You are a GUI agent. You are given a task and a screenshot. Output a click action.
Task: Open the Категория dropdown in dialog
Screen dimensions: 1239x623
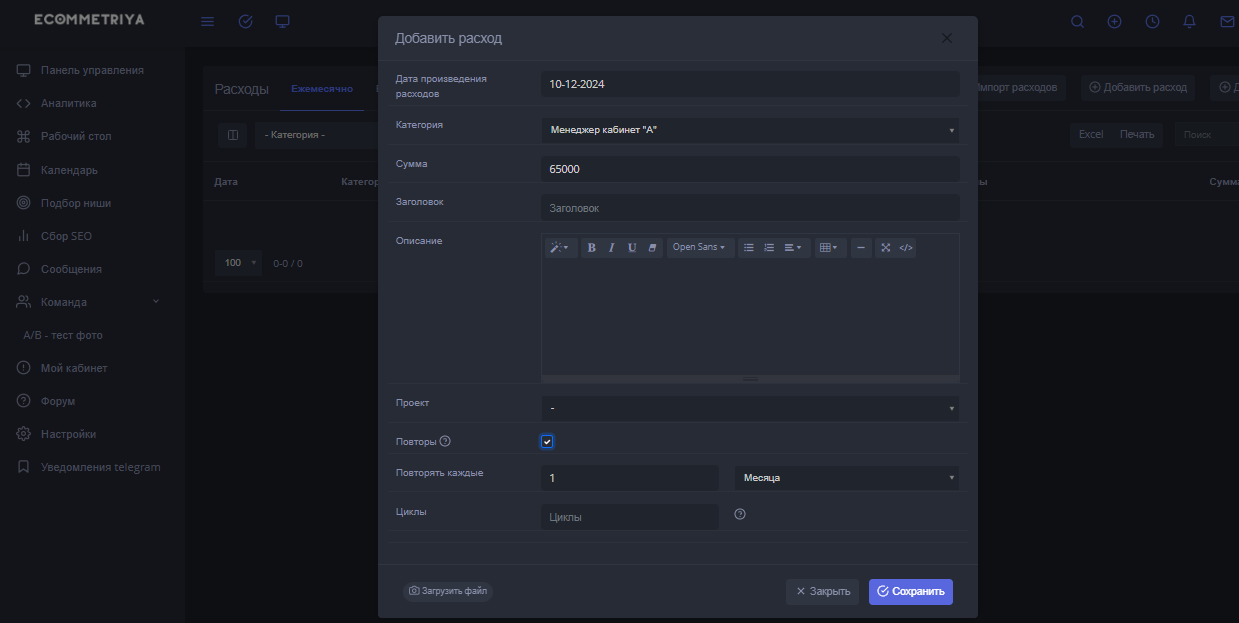coord(749,130)
